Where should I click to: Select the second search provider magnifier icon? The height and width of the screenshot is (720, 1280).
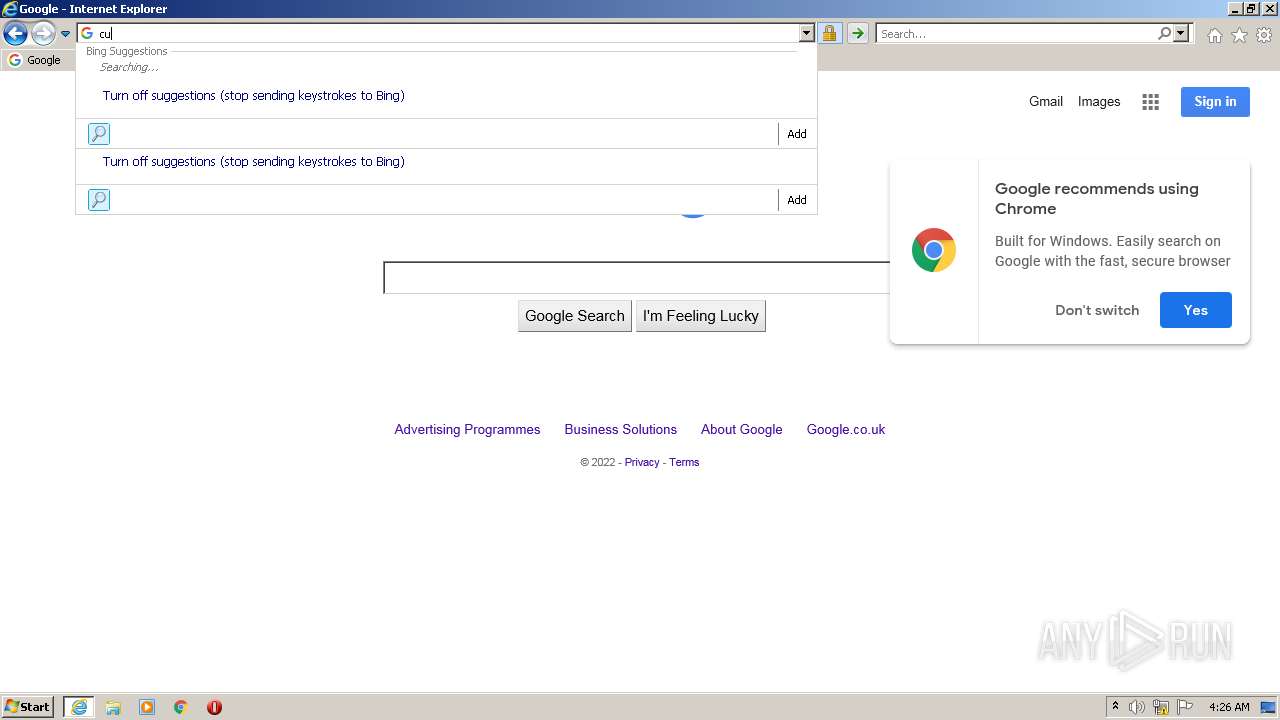(x=98, y=200)
